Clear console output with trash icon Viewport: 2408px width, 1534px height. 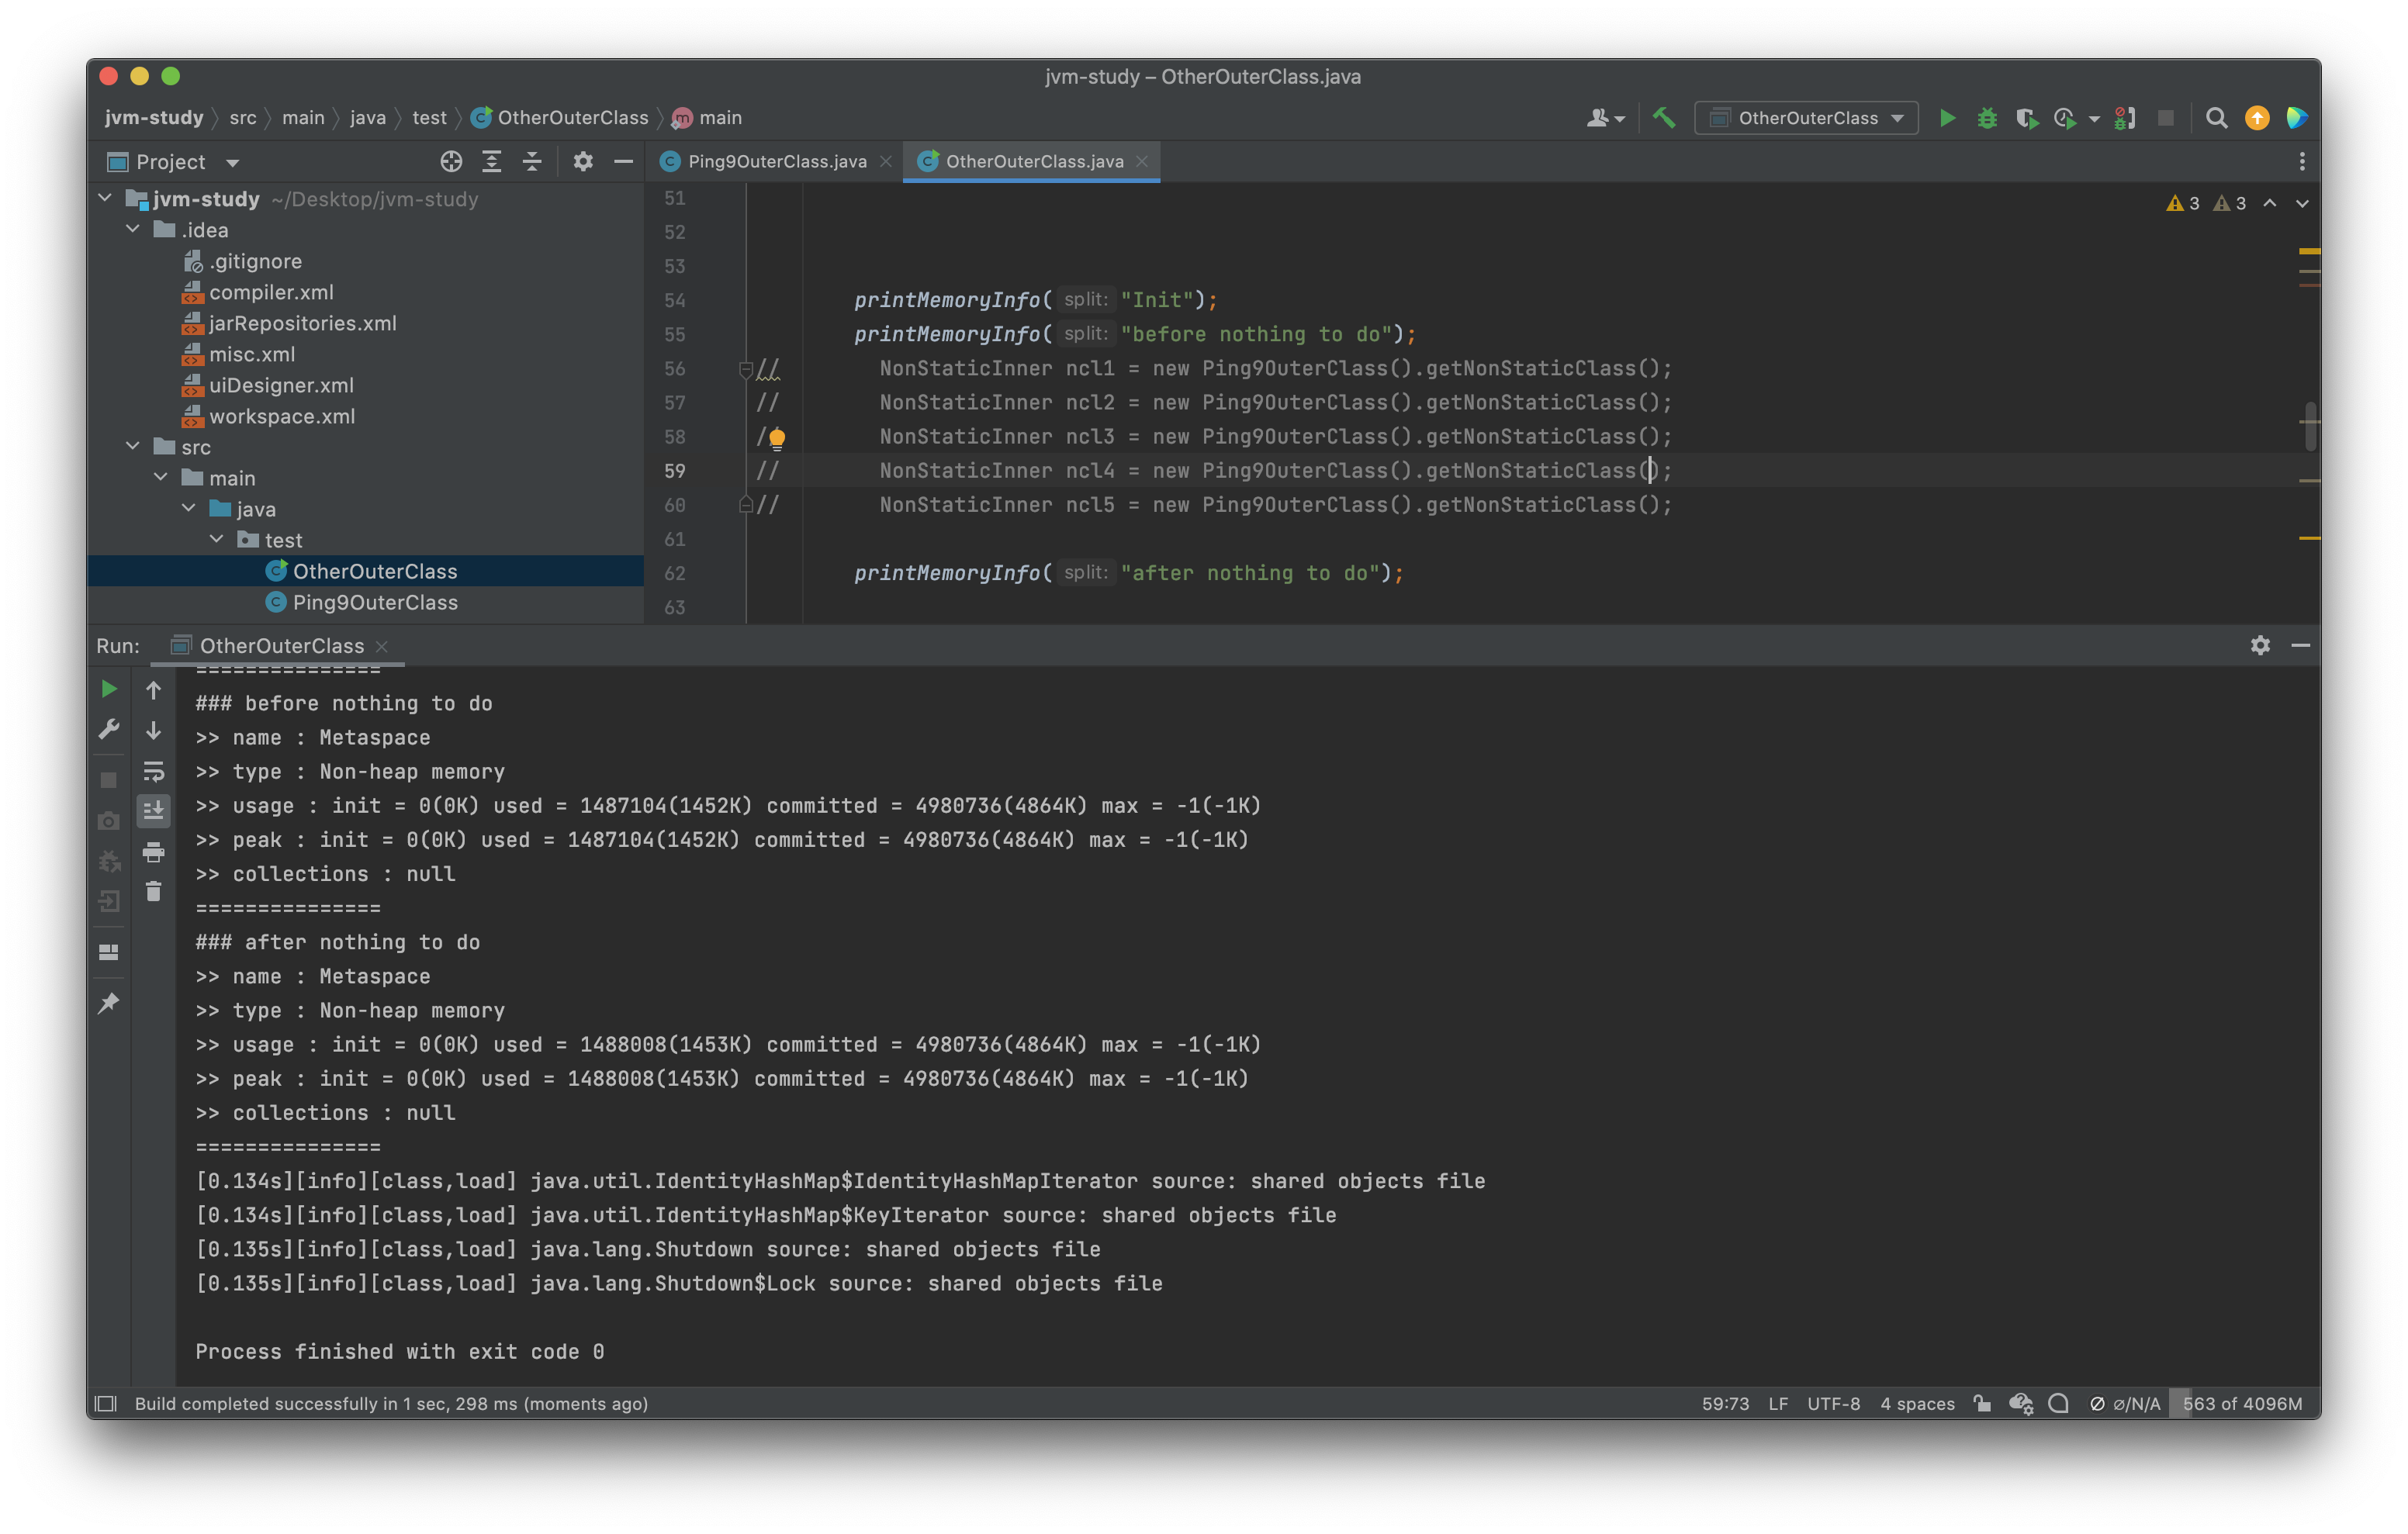click(153, 892)
